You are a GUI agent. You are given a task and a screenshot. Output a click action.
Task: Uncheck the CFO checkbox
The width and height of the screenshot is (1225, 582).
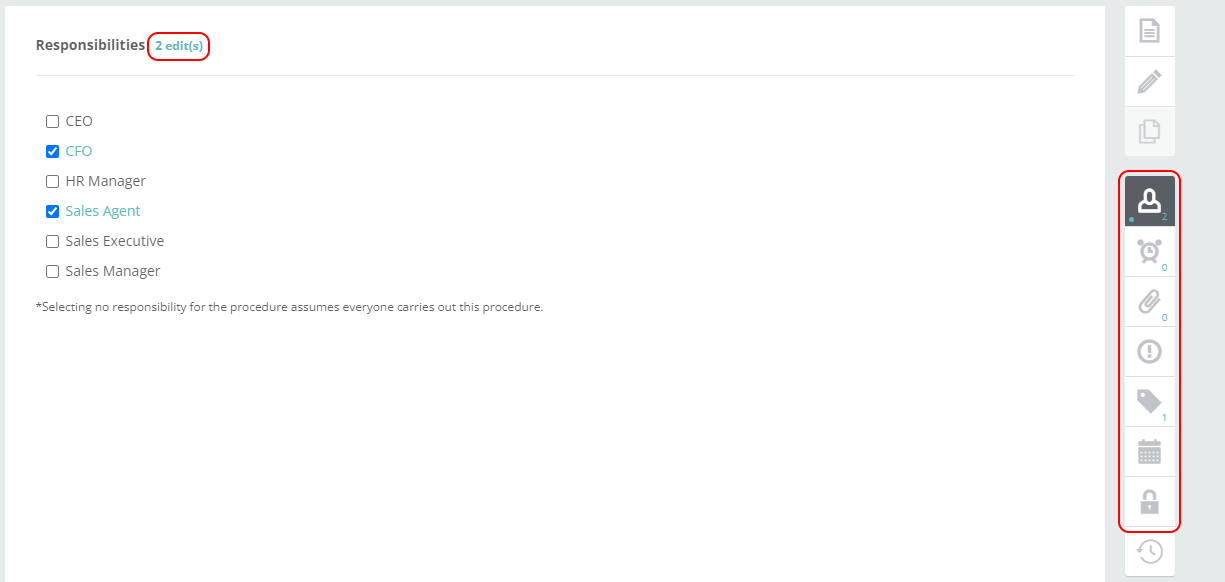[x=53, y=152]
